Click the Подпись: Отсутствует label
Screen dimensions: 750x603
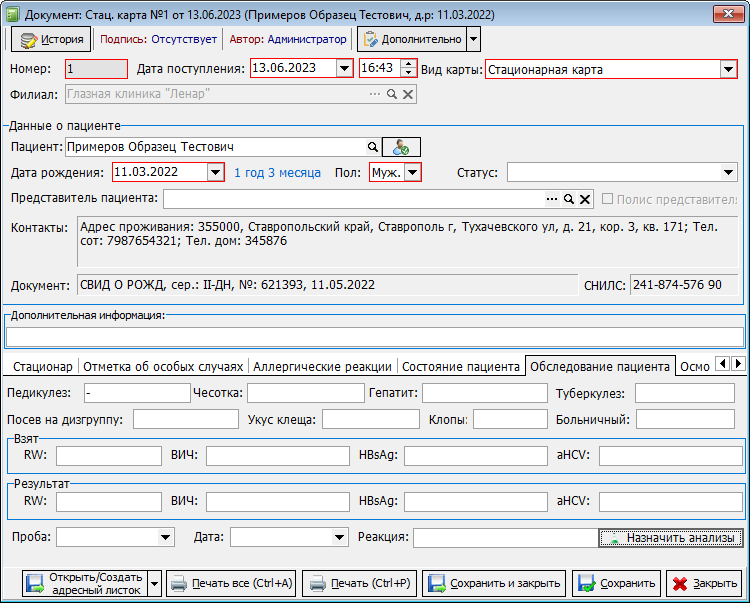click(x=158, y=39)
